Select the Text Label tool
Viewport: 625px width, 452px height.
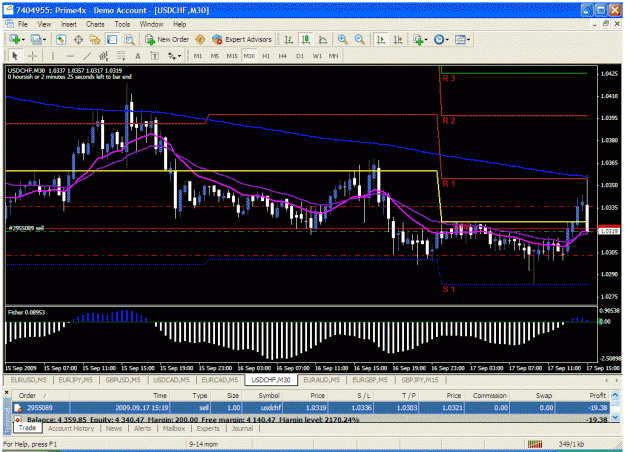tap(155, 56)
